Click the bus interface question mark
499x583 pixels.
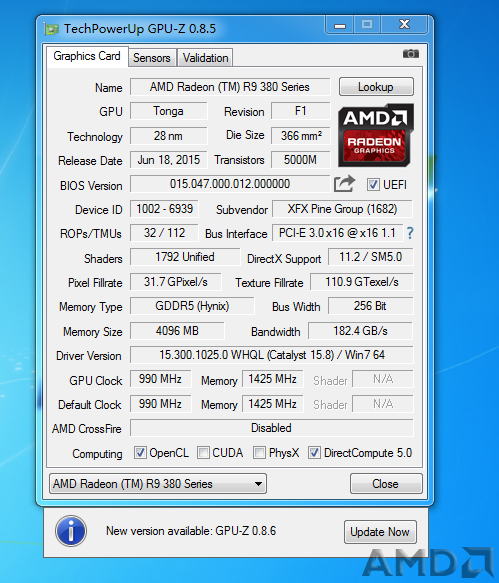[x=410, y=233]
